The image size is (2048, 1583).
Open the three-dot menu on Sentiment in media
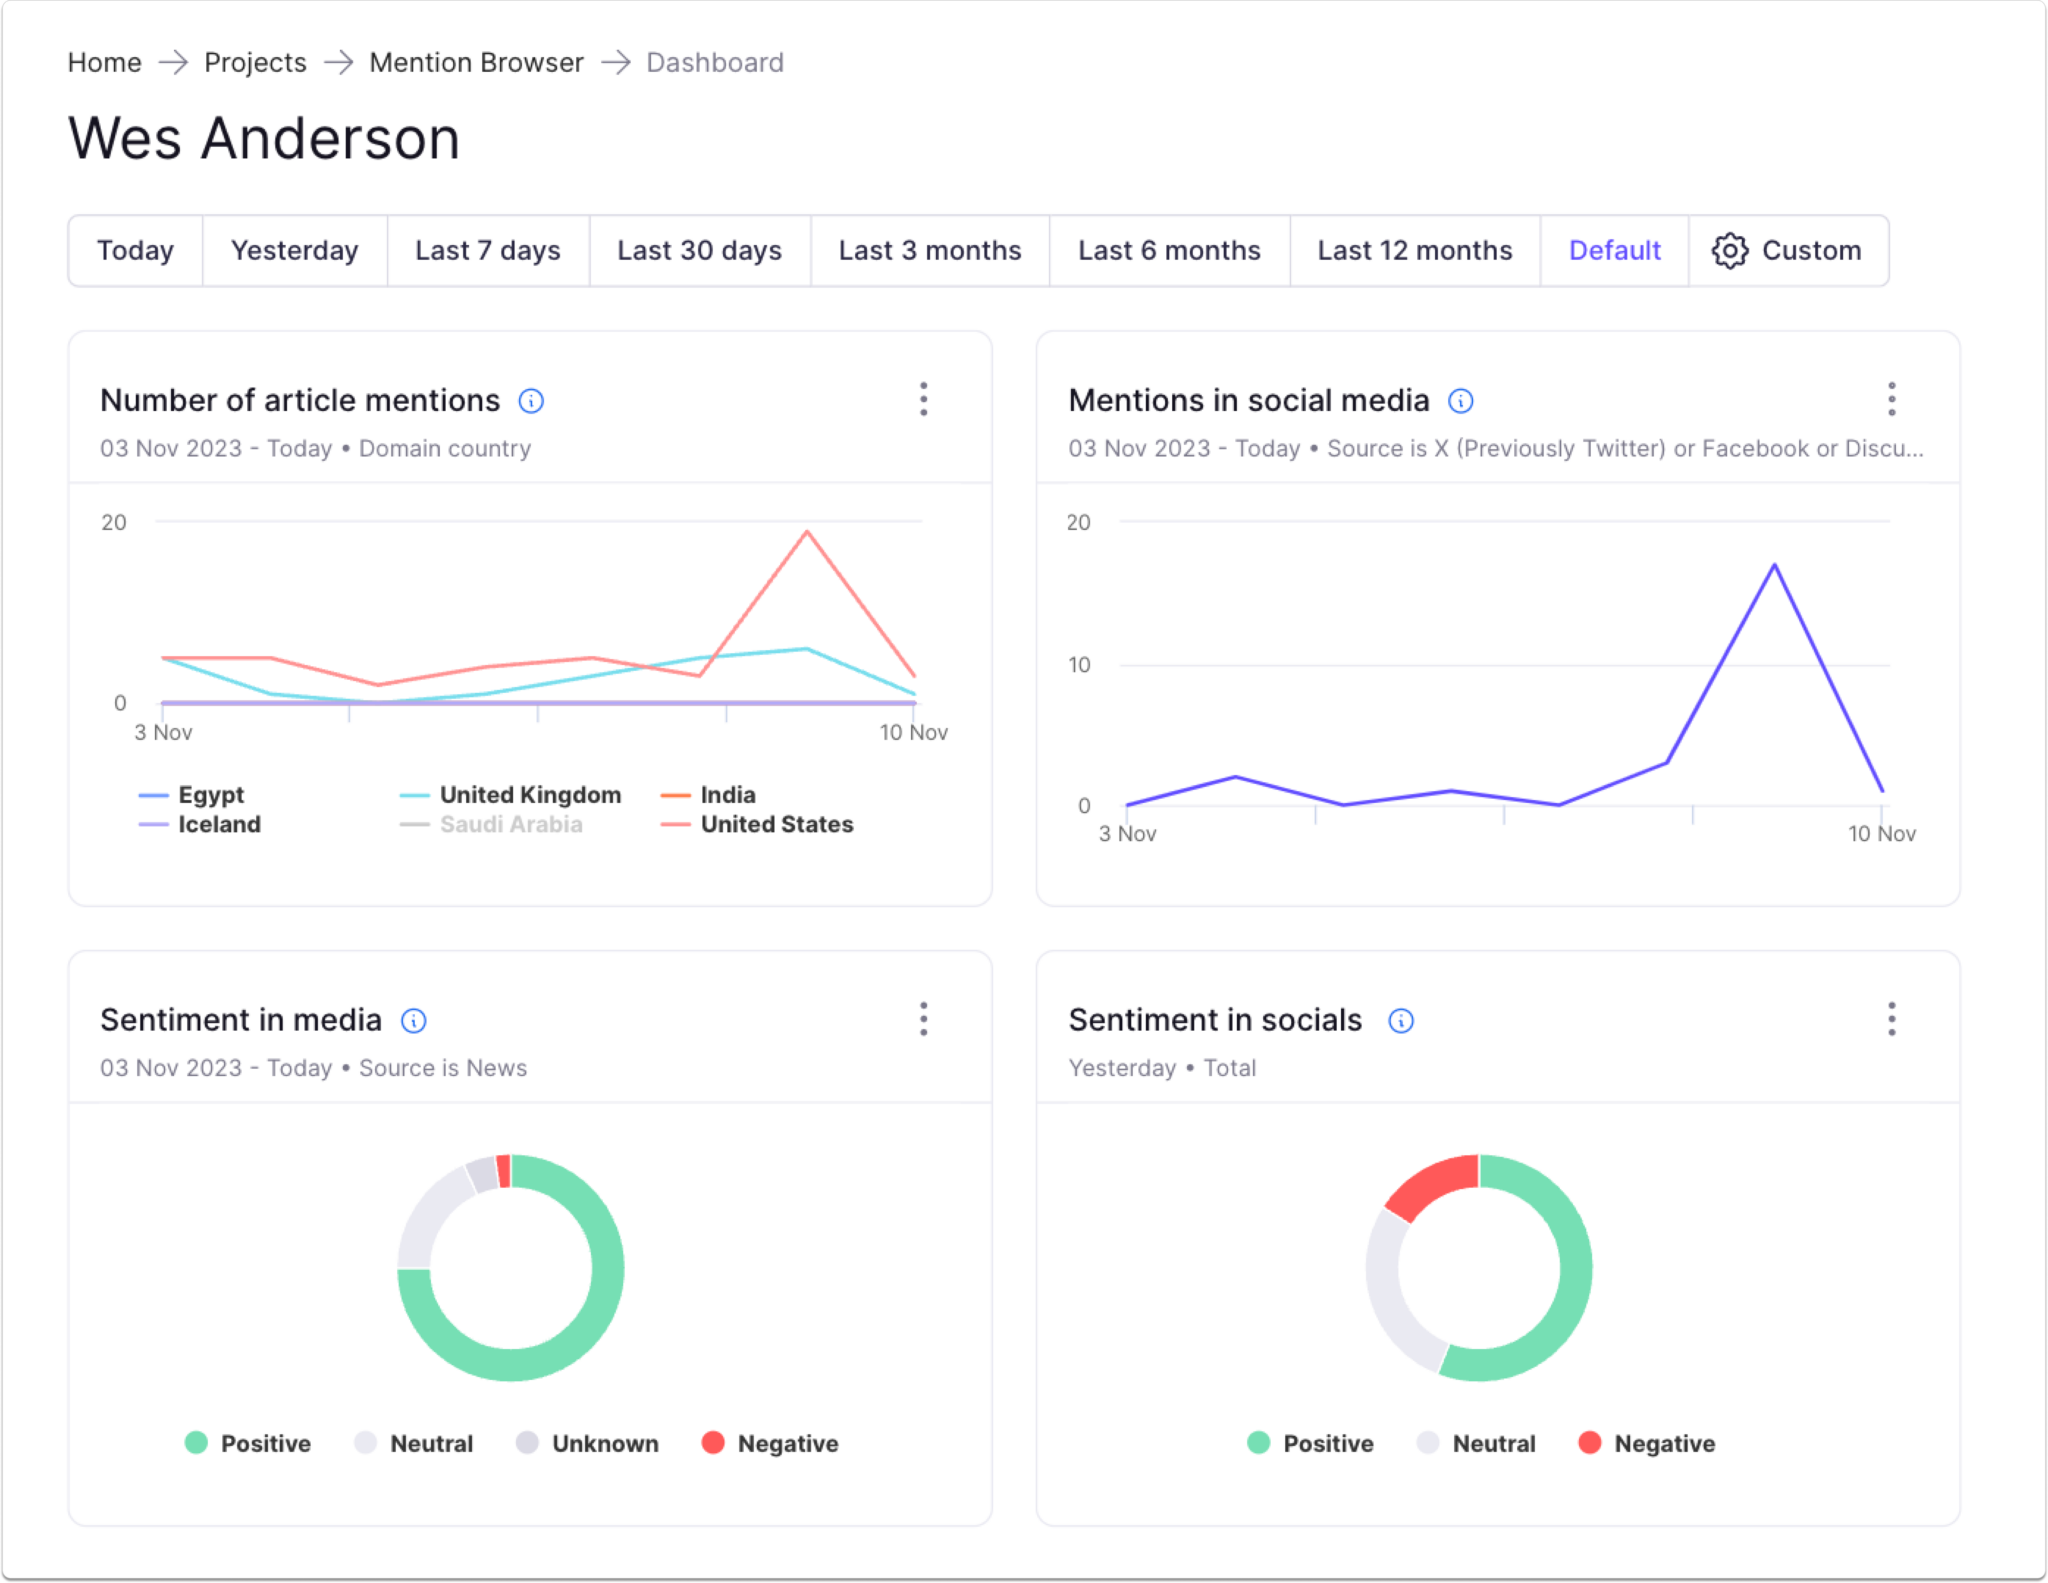click(x=923, y=1019)
